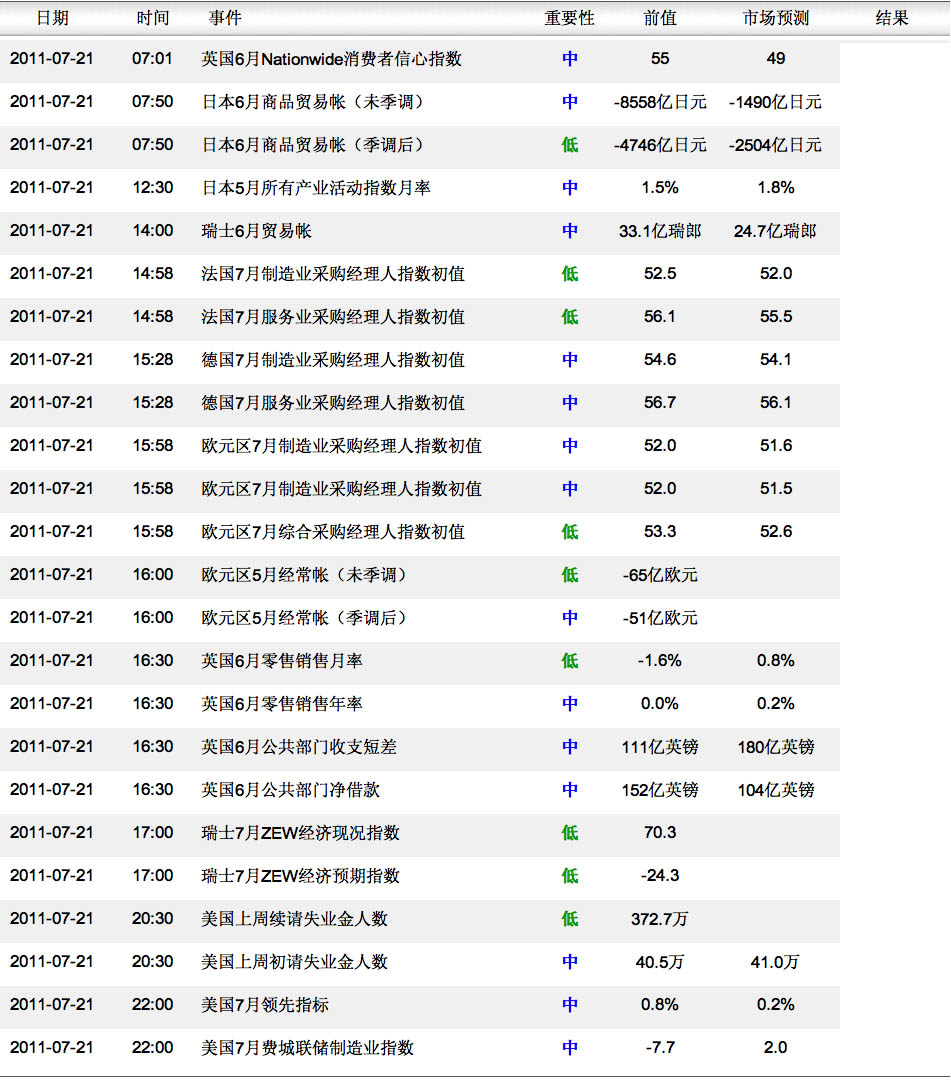The image size is (951, 1082).
Task: Click forecast value 52.6
Action: 776,531
